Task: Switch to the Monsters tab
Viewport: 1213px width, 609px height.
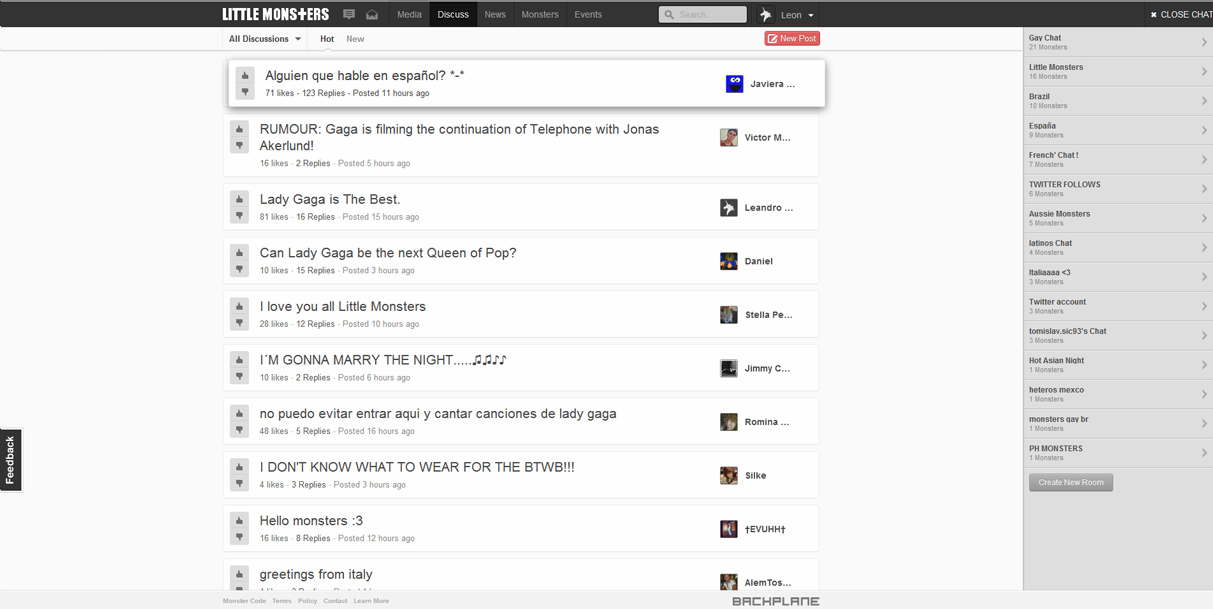Action: [540, 14]
